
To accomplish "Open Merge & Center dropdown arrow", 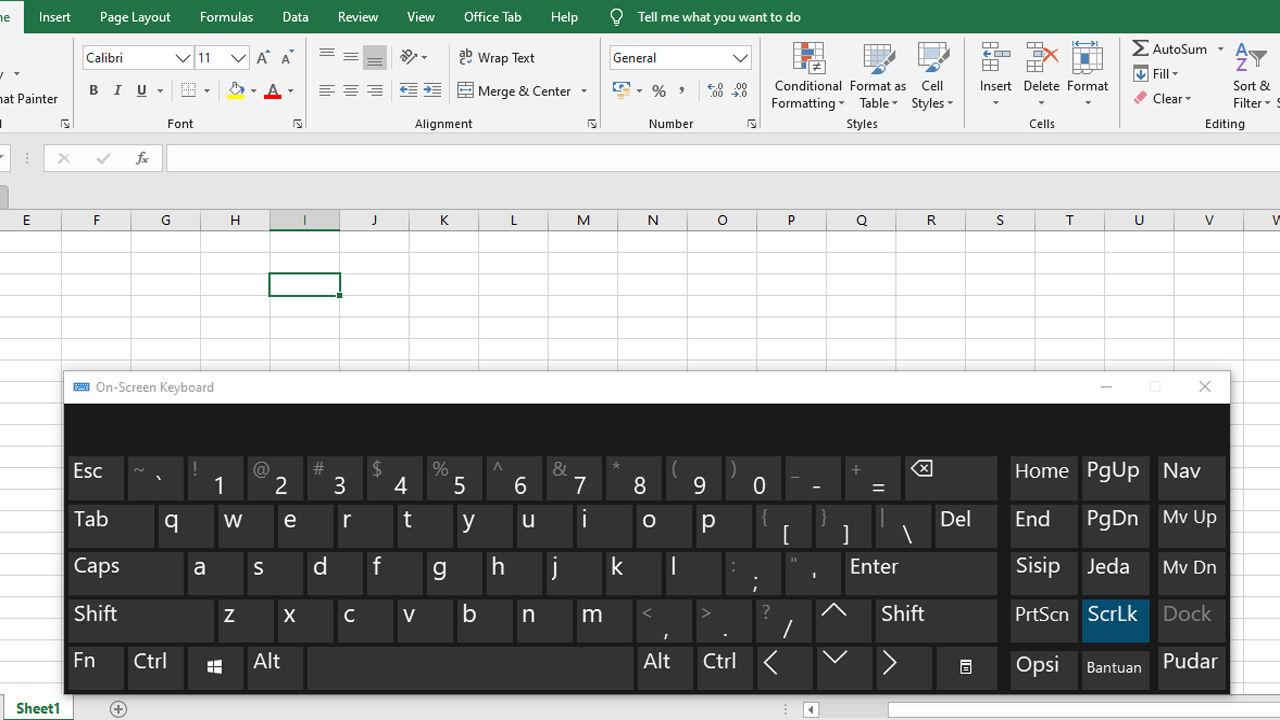I will (585, 91).
